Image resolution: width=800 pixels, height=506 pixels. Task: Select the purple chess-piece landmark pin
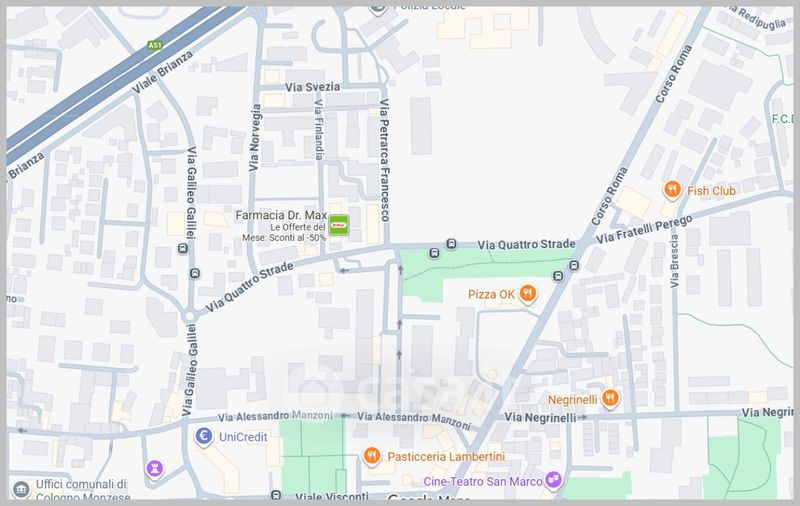[155, 468]
